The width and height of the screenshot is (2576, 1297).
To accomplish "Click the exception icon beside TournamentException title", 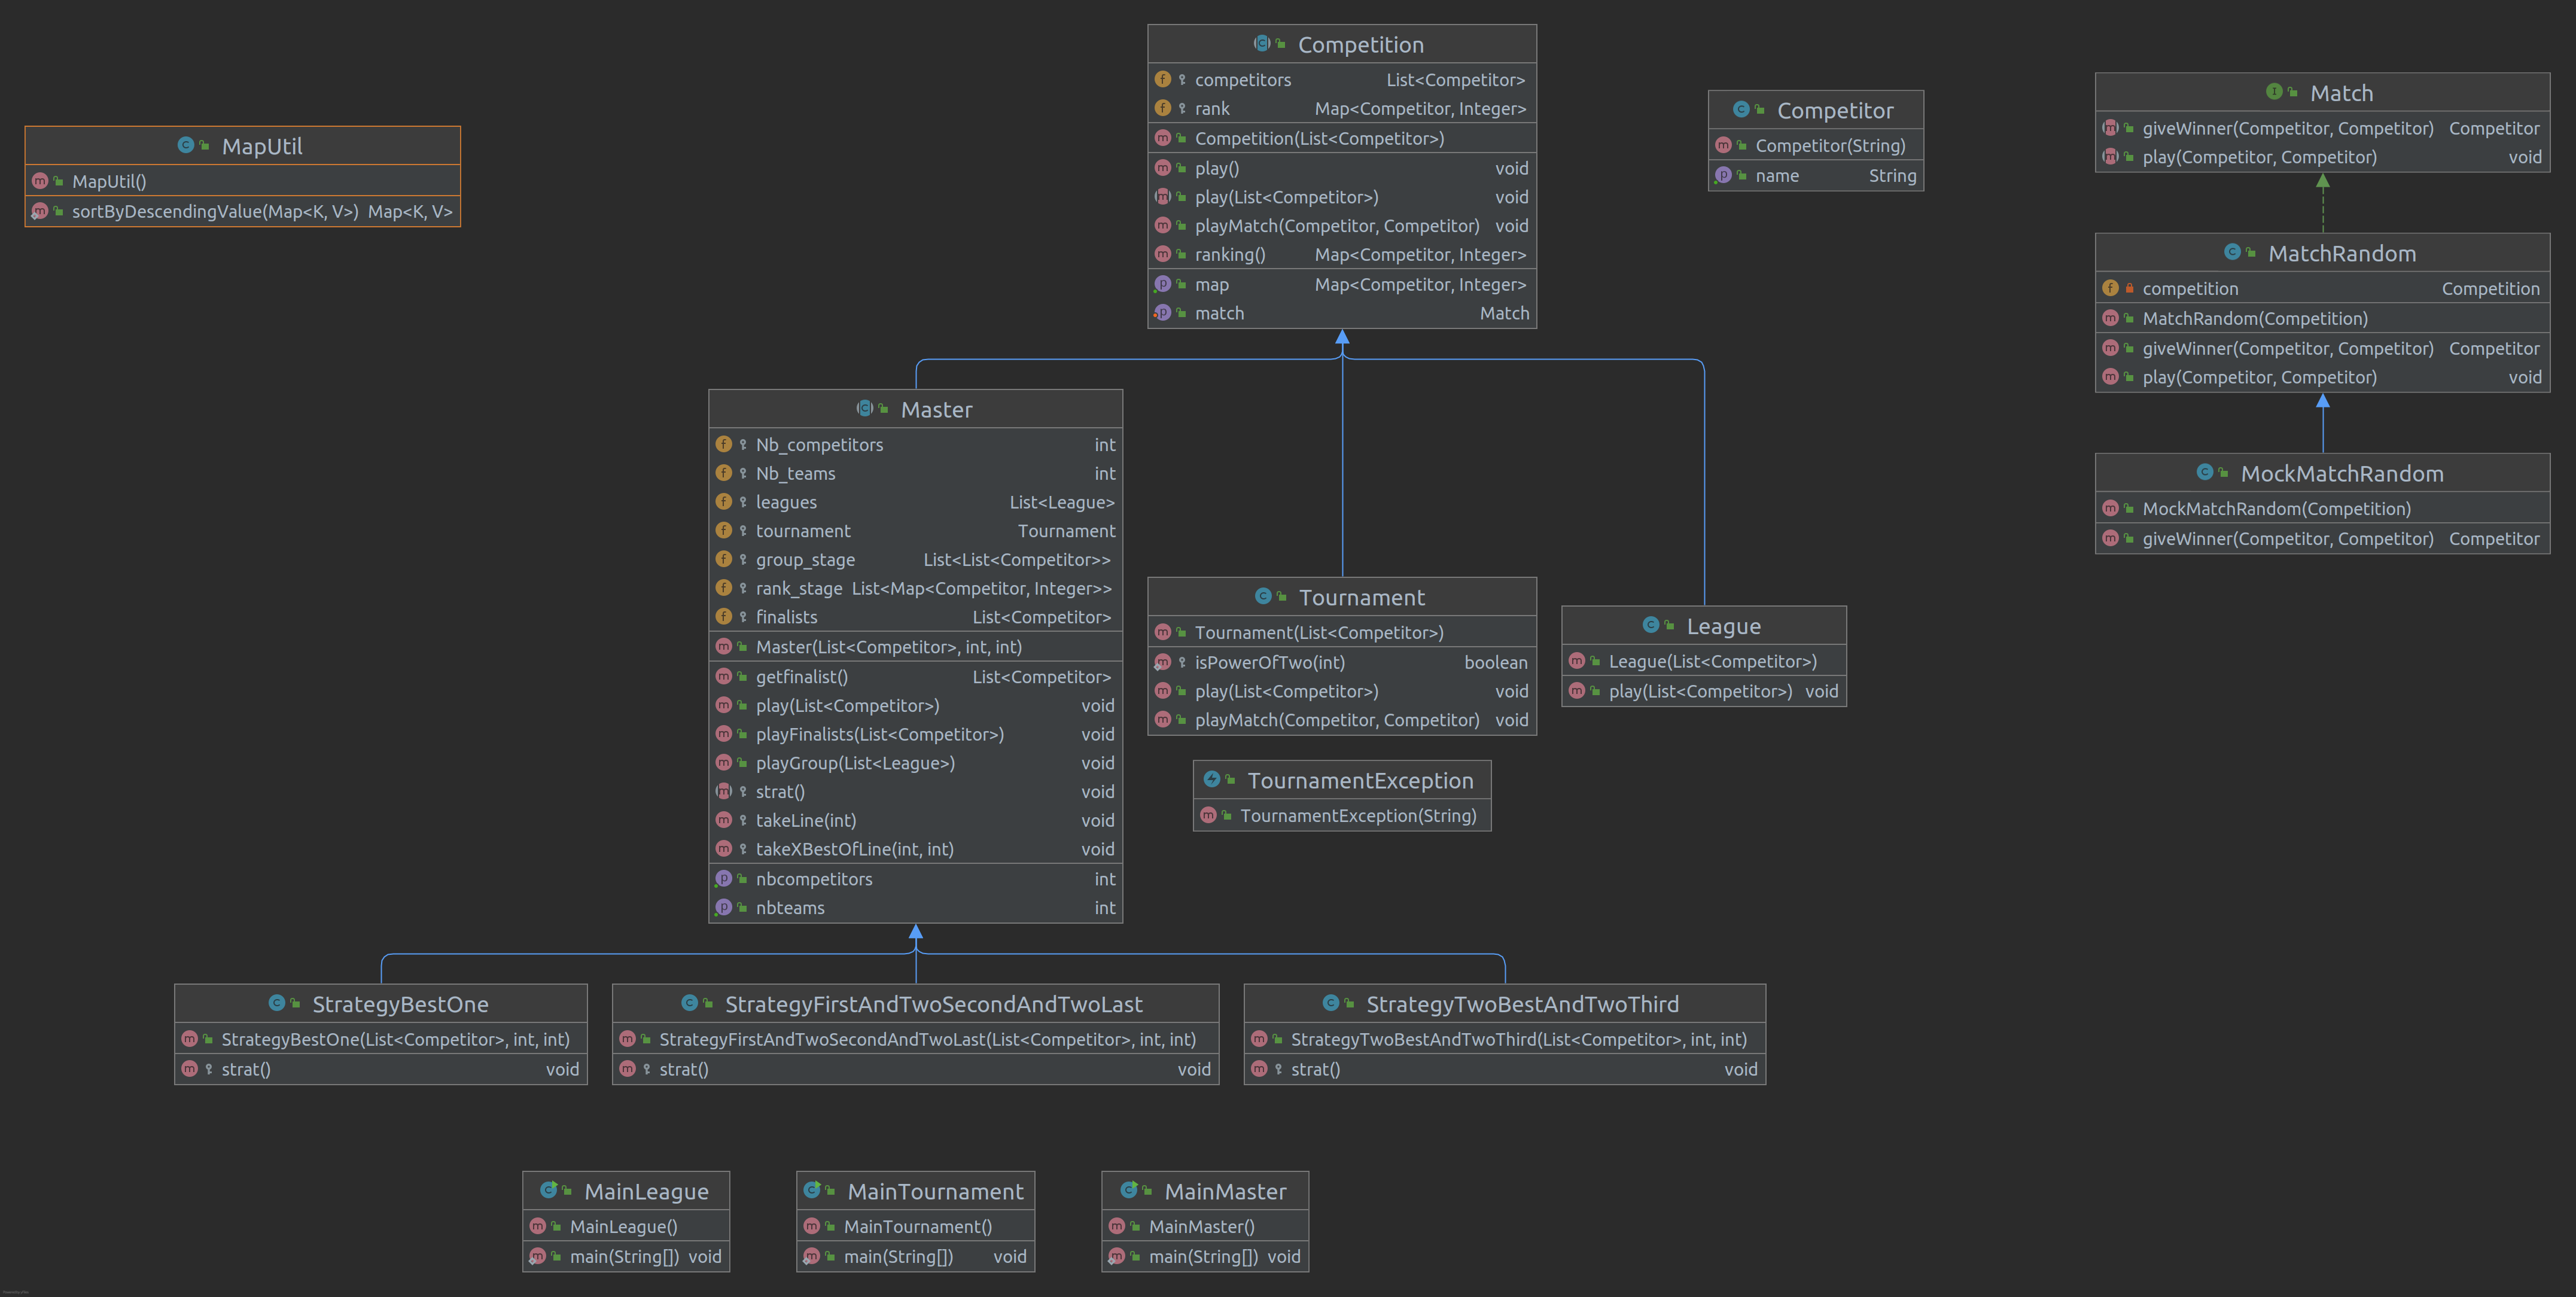I will click(x=1212, y=779).
